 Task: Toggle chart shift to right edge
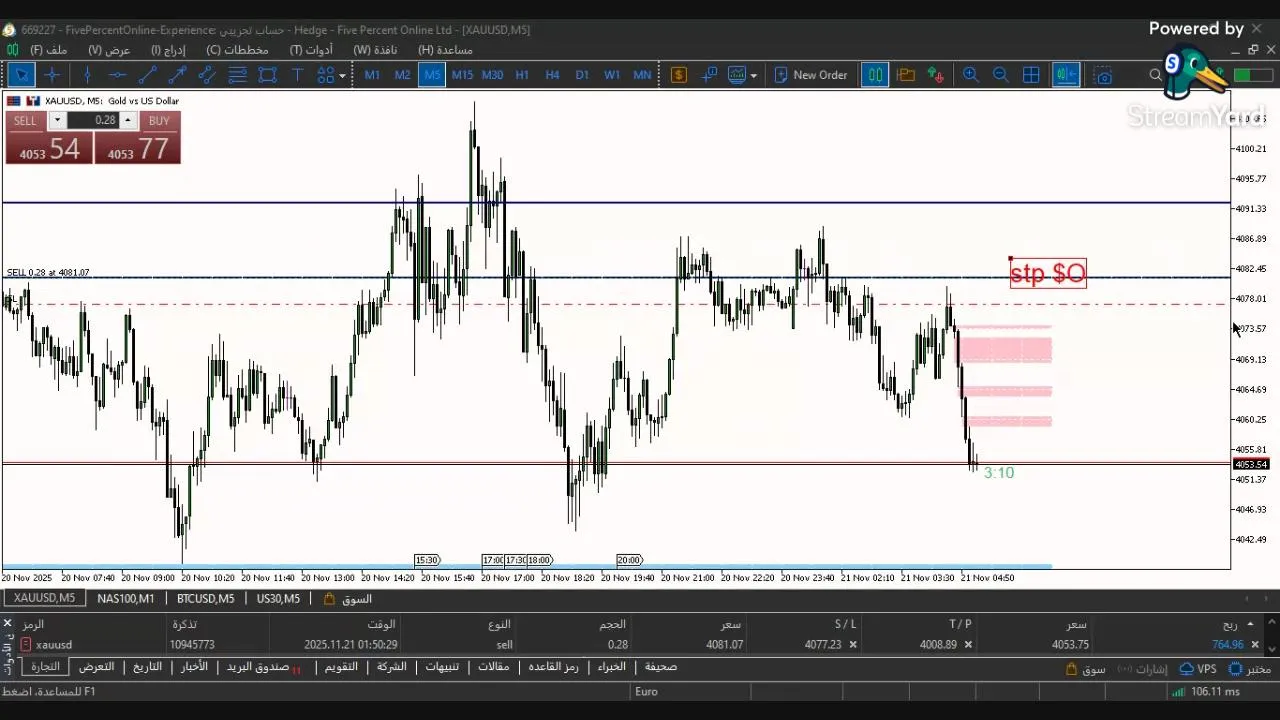tap(1066, 75)
